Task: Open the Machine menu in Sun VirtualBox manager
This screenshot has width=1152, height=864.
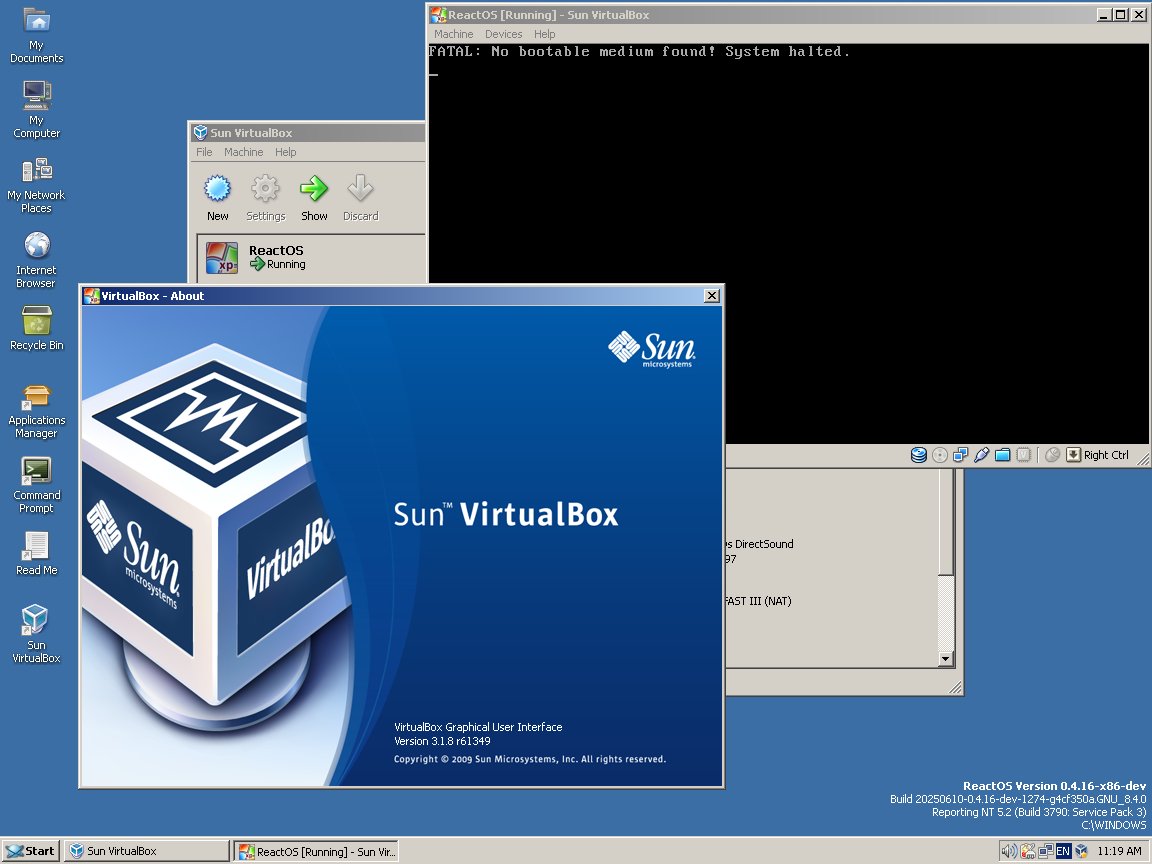Action: click(243, 152)
